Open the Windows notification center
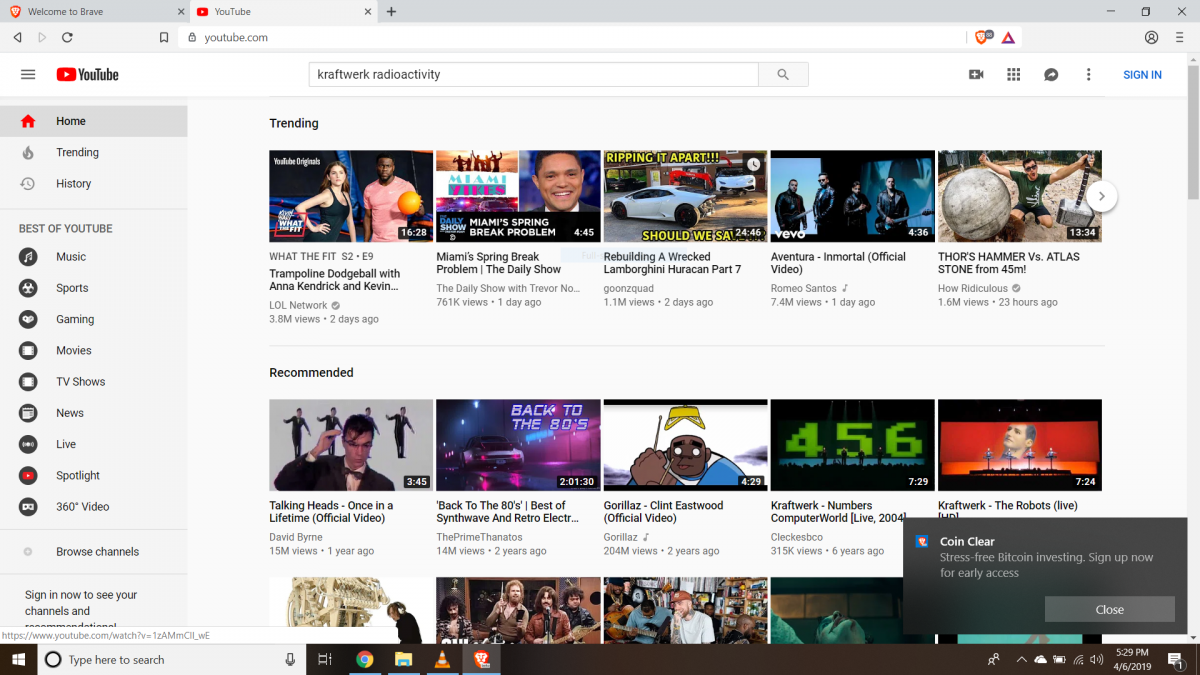This screenshot has height=675, width=1200. (1176, 659)
